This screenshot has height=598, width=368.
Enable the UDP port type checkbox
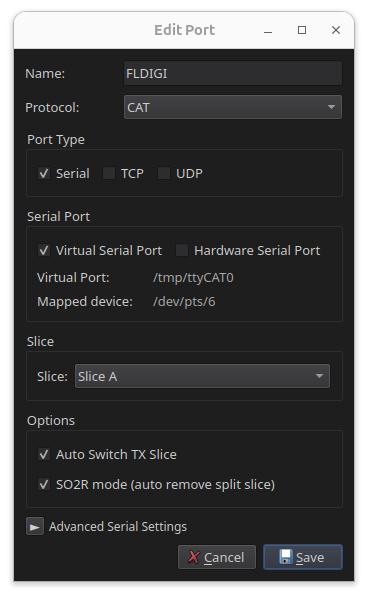point(164,173)
